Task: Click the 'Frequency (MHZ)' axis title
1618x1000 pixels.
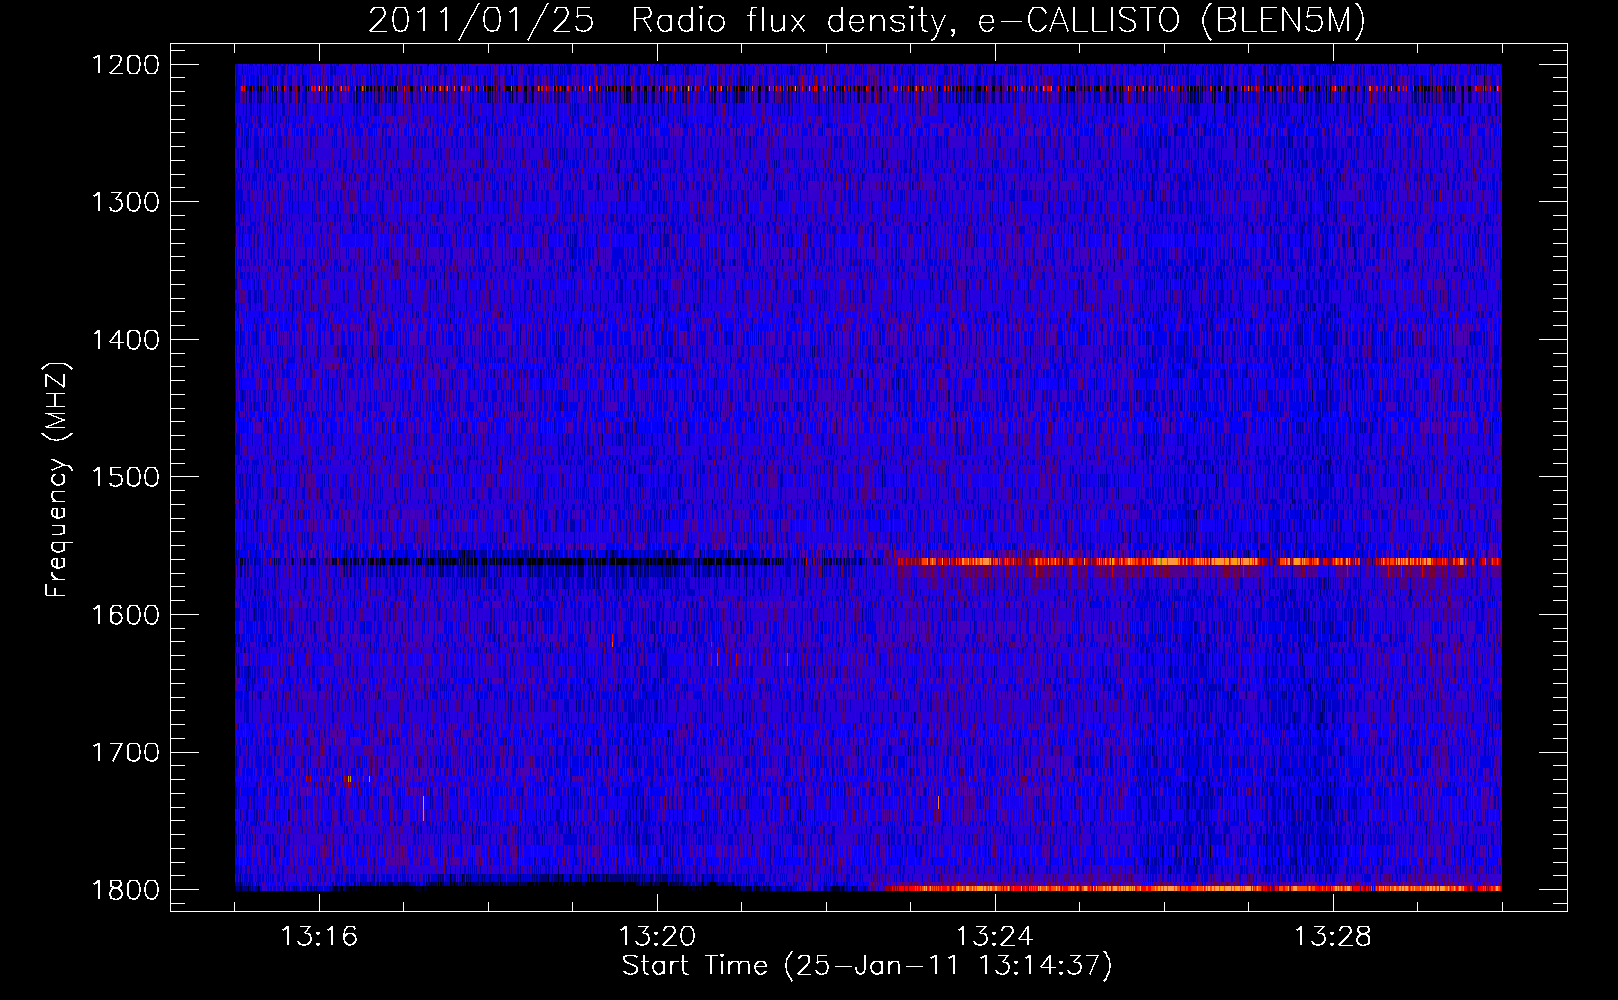Action: pyautogui.click(x=58, y=480)
